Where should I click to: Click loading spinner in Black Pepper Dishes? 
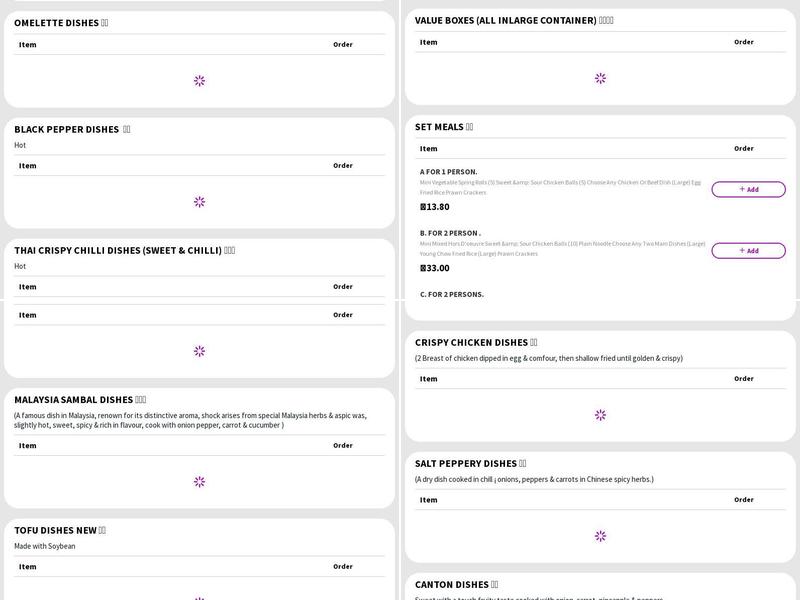199,202
